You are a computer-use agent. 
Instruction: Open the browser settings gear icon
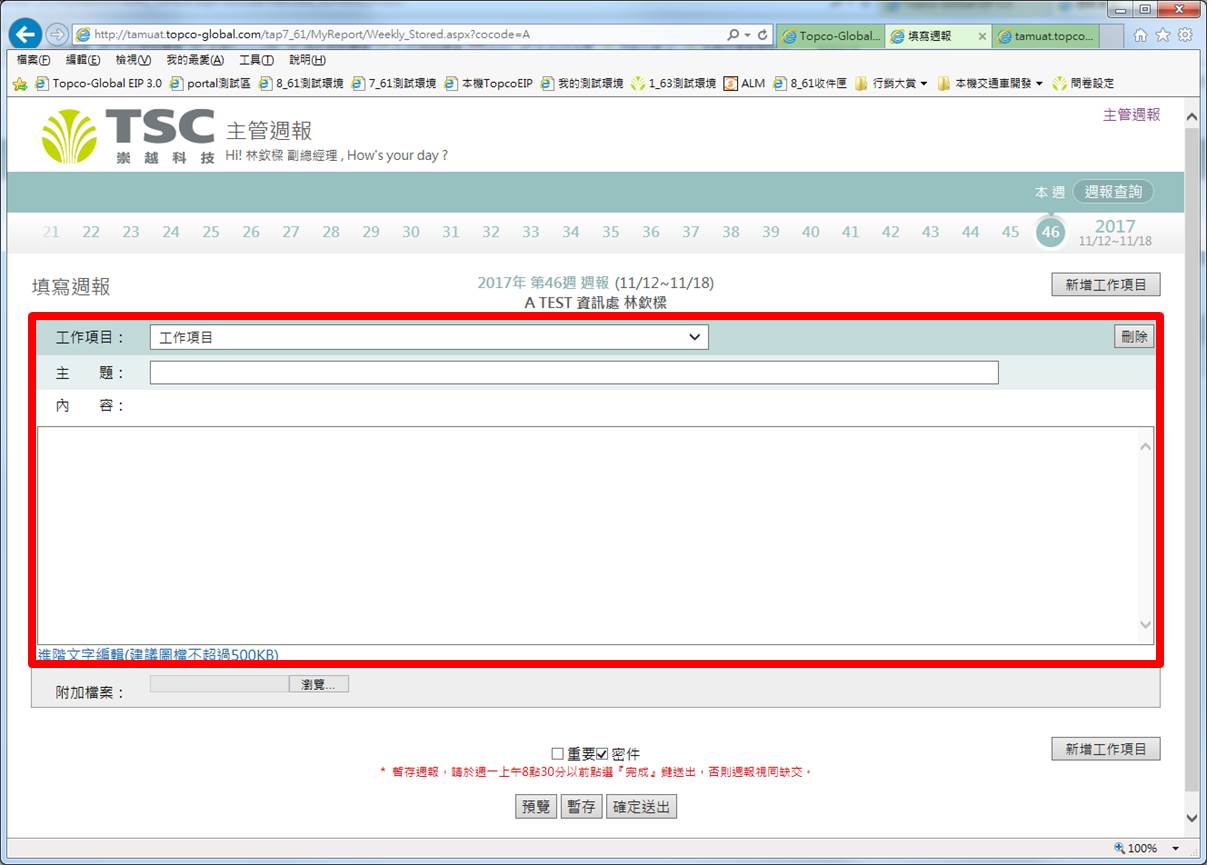point(1185,35)
